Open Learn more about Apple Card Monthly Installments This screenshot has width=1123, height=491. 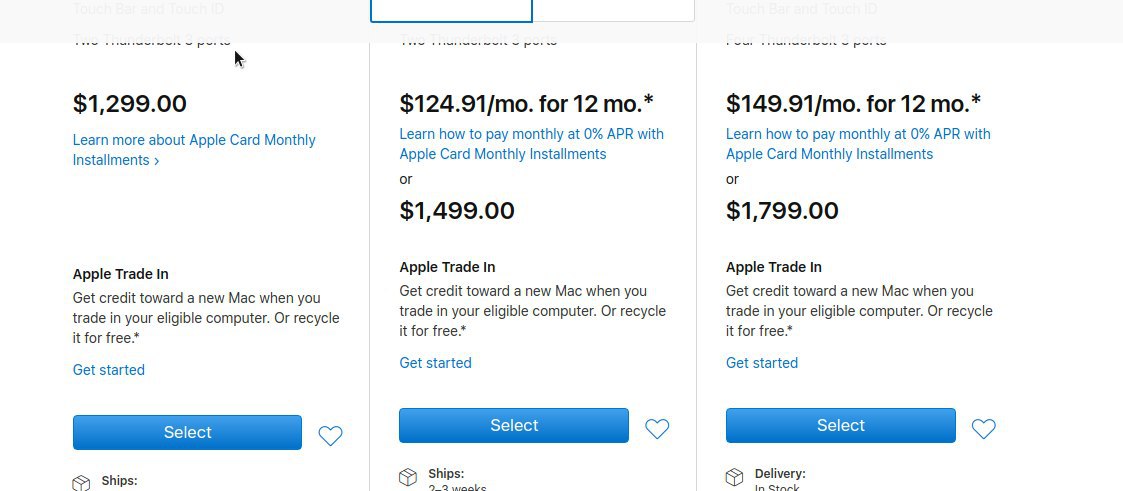point(194,150)
